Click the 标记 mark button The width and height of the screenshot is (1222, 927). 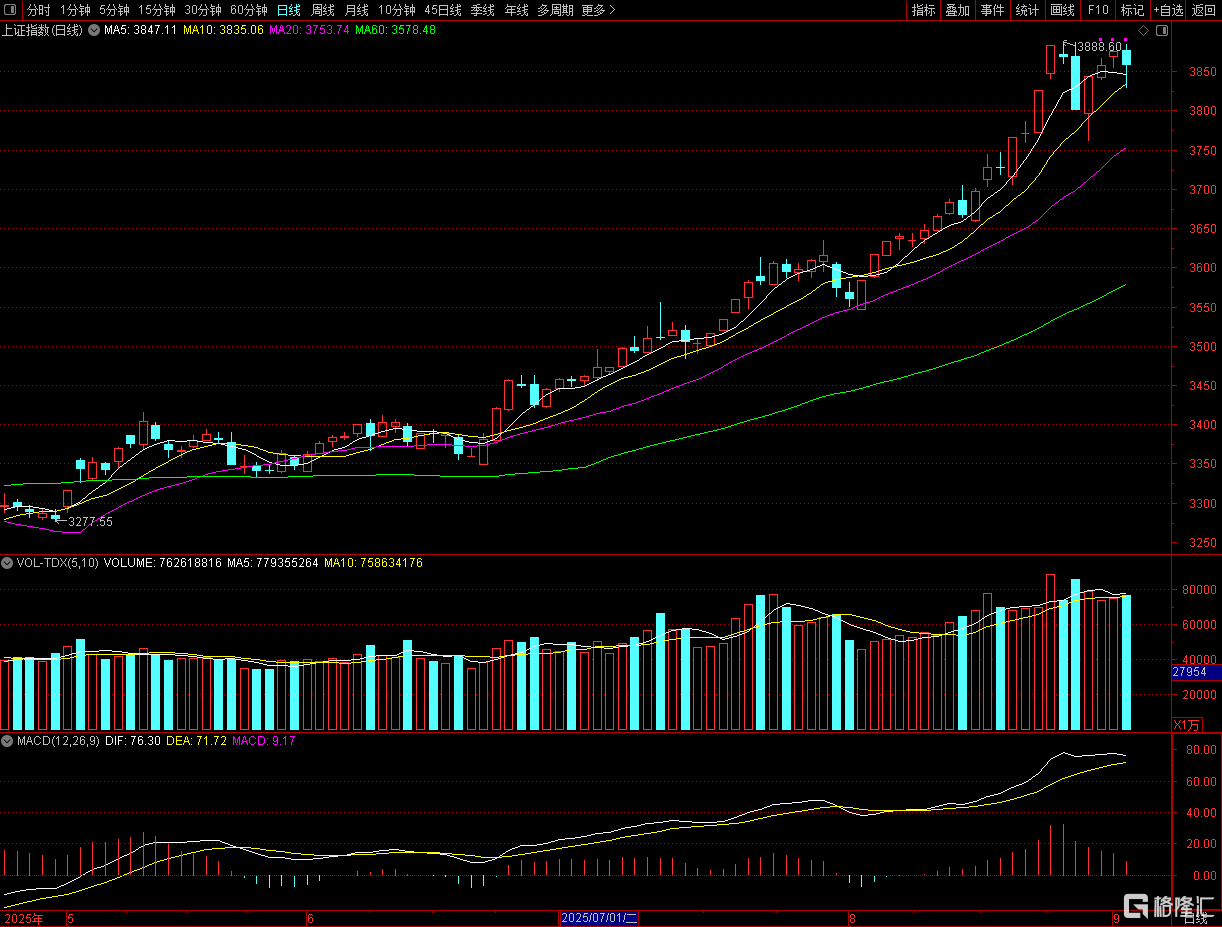1132,10
